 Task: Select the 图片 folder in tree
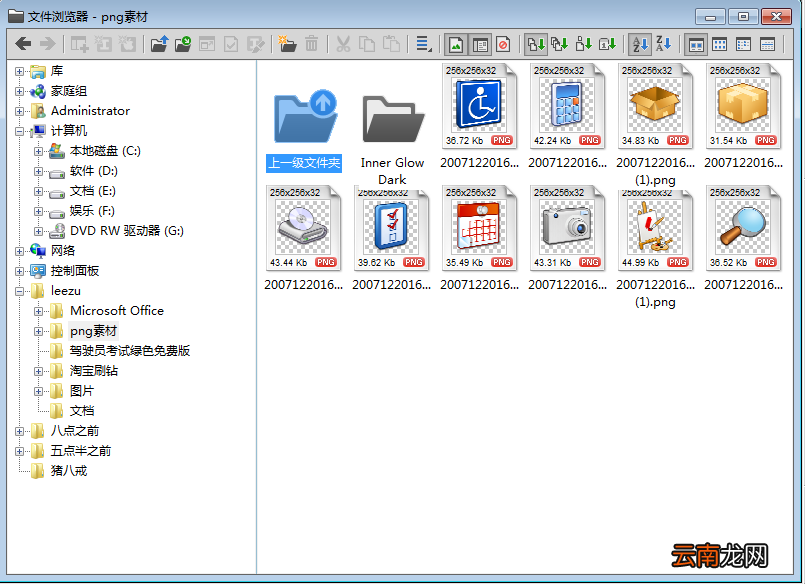coord(82,391)
